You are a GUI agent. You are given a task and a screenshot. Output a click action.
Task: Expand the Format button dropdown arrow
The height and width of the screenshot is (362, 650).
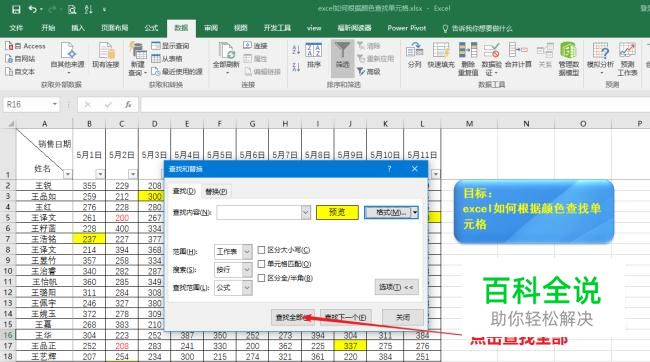click(x=415, y=212)
